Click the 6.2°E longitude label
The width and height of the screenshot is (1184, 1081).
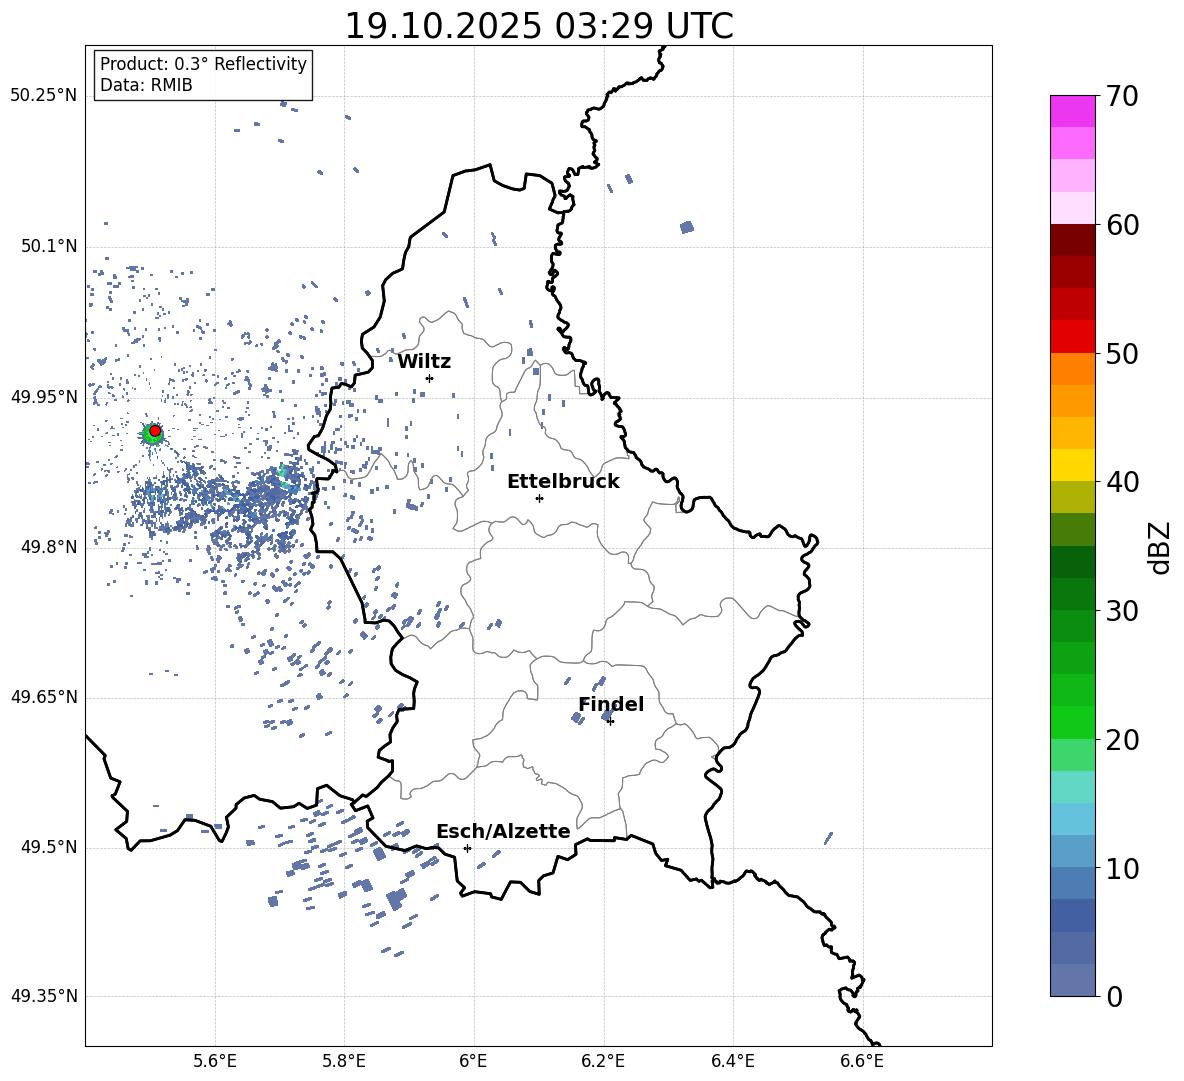603,1061
